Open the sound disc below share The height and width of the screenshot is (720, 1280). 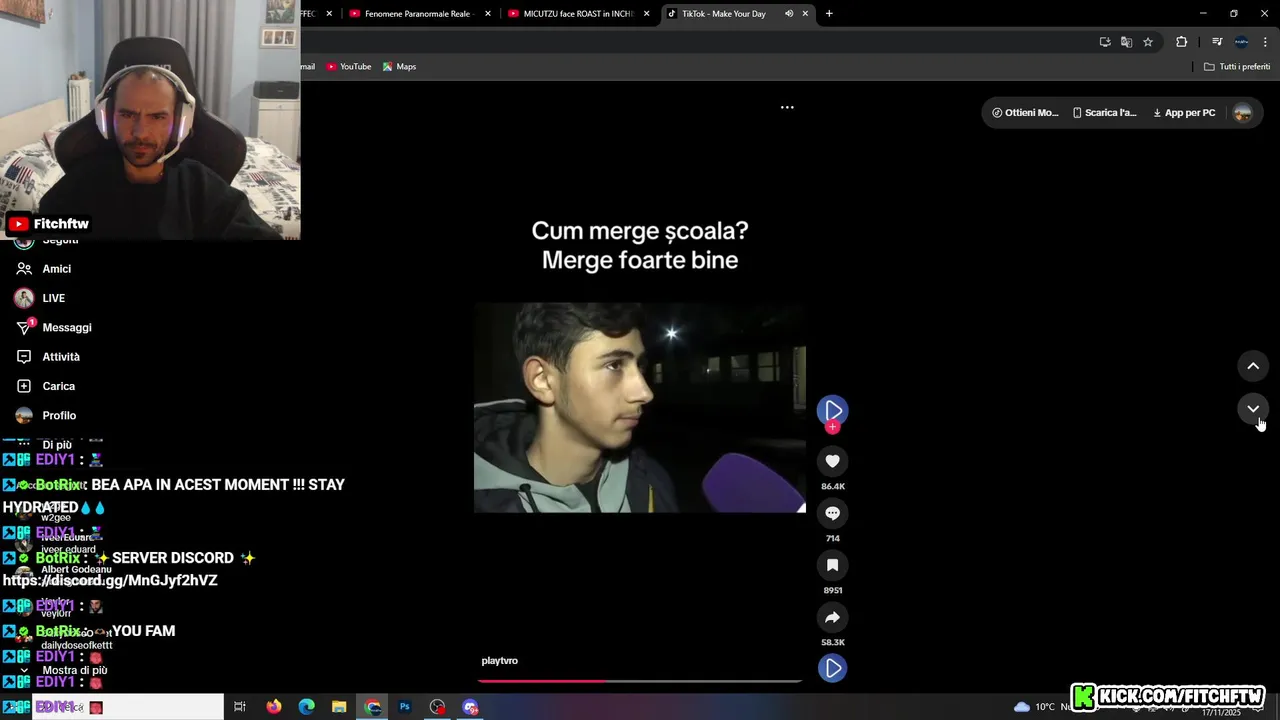[x=832, y=668]
